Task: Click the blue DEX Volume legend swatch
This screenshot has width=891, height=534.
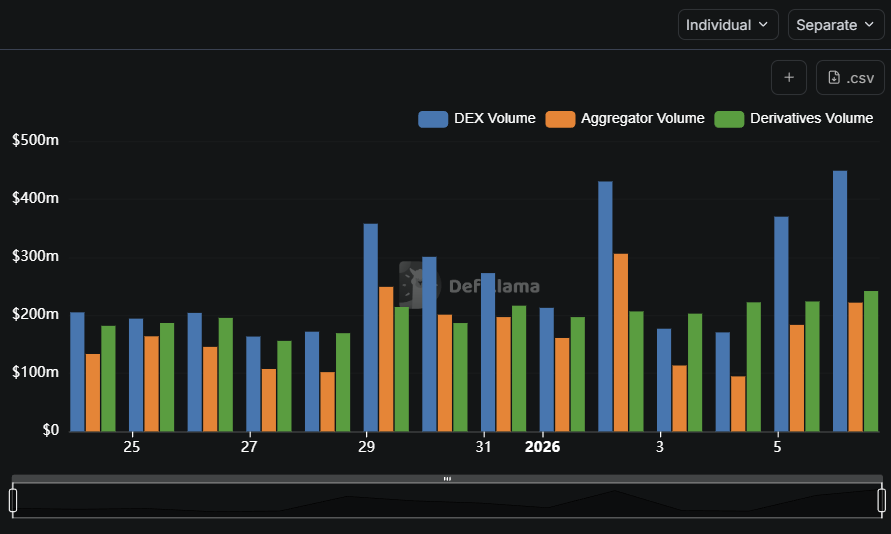Action: click(433, 119)
